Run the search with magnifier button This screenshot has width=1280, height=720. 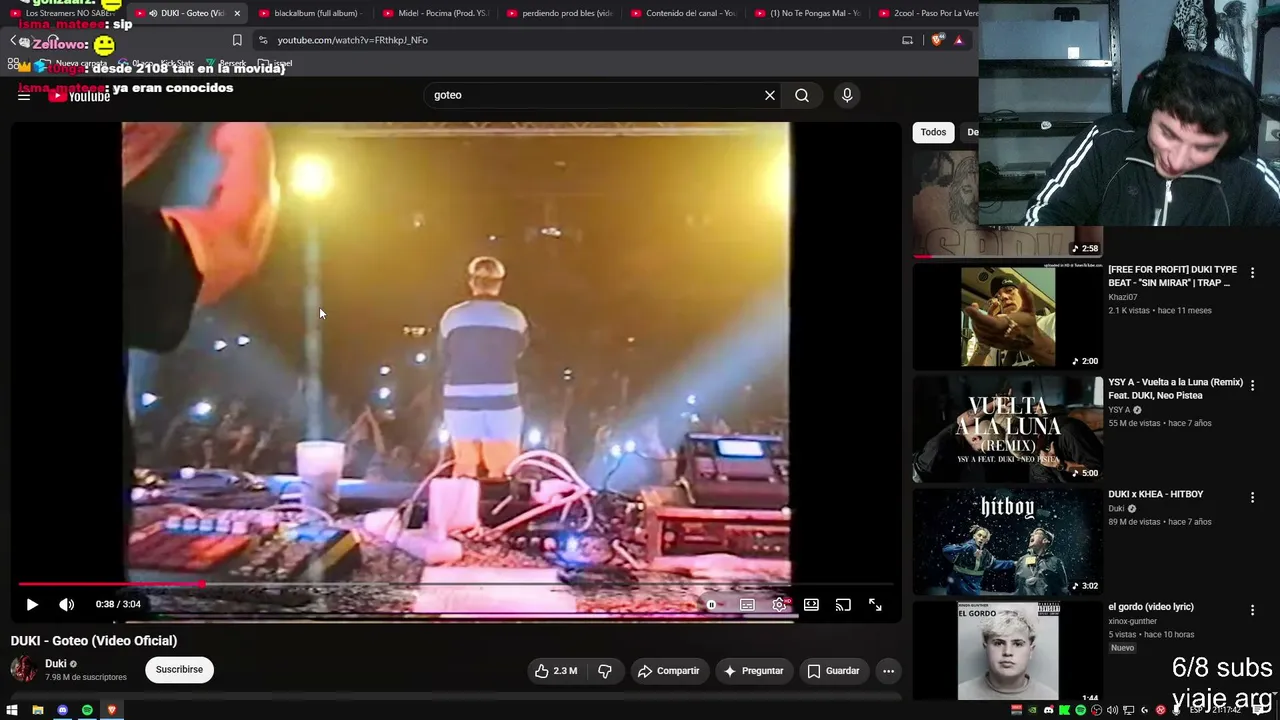click(x=802, y=95)
